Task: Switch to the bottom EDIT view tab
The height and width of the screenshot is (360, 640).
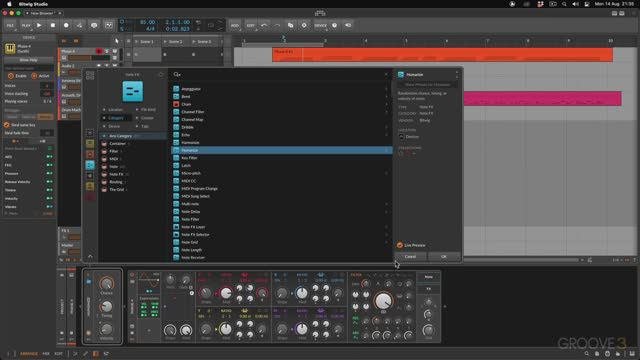Action: 58,354
